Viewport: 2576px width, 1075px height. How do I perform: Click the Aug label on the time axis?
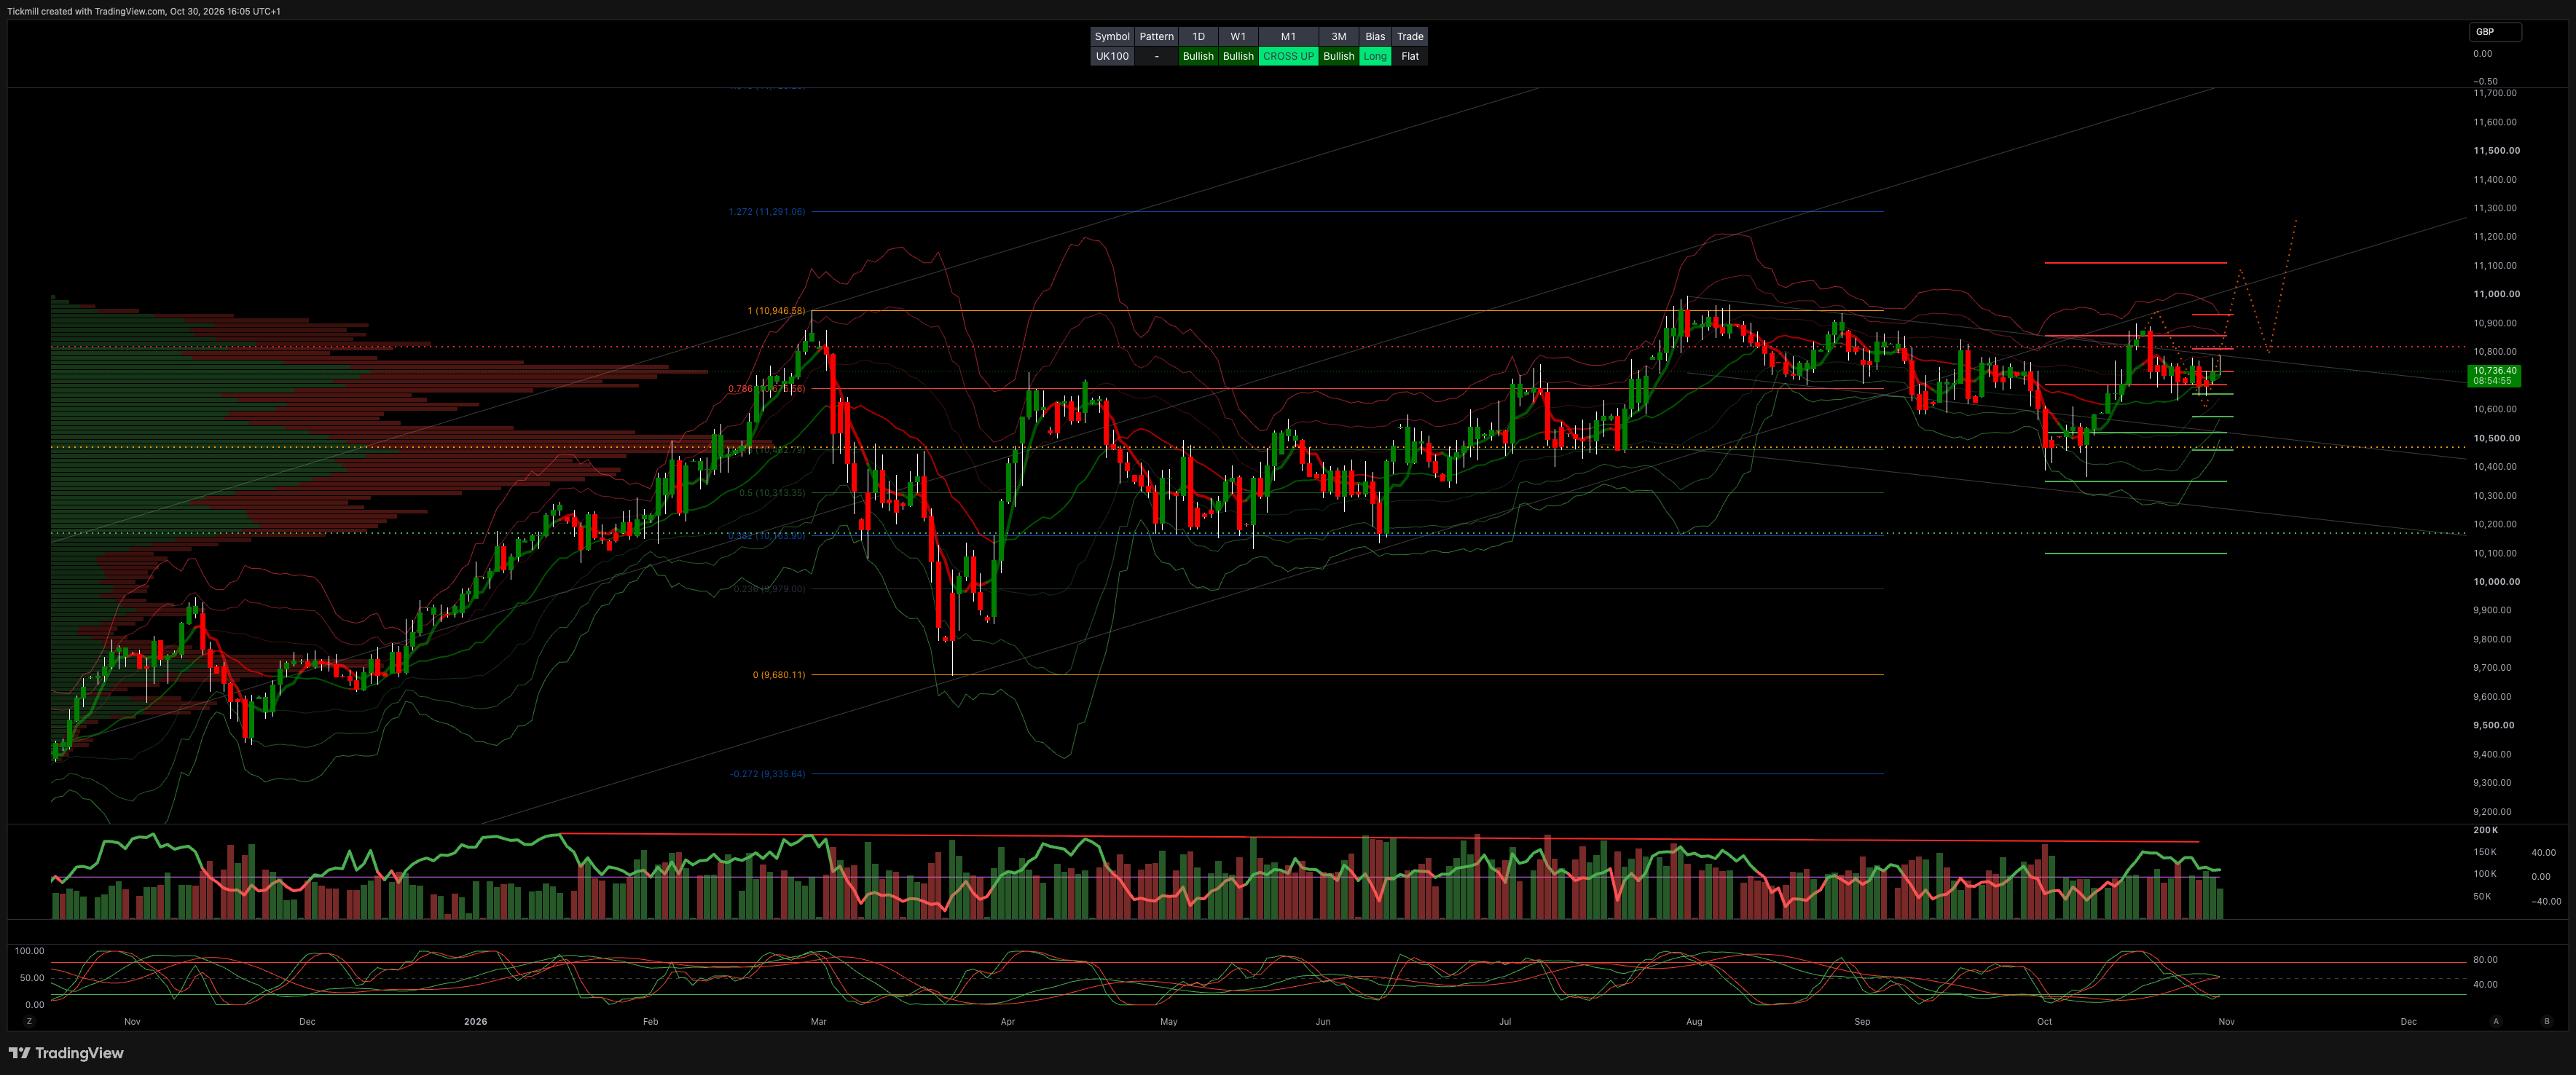pos(1694,1021)
